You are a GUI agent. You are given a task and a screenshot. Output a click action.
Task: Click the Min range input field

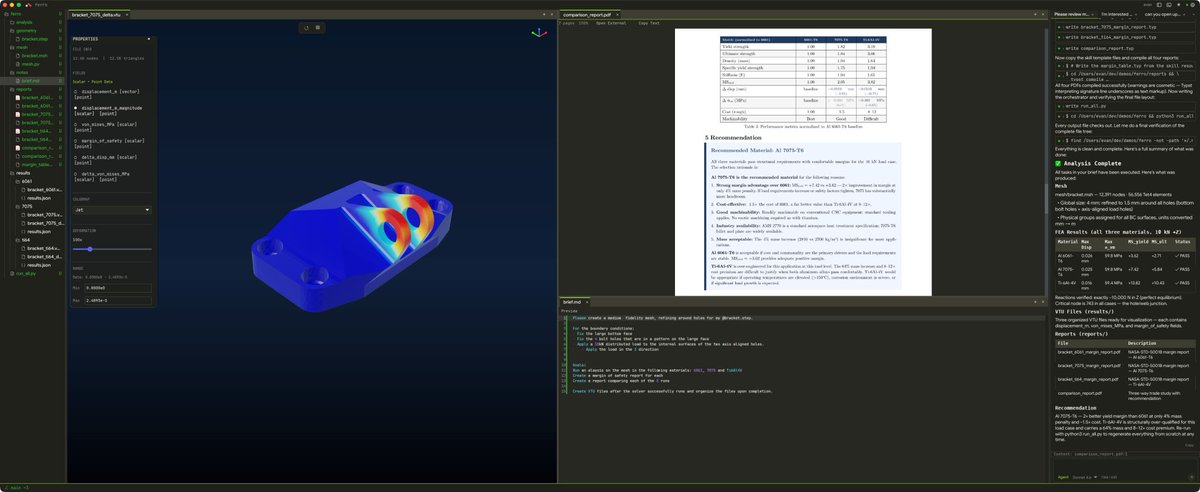[118, 290]
